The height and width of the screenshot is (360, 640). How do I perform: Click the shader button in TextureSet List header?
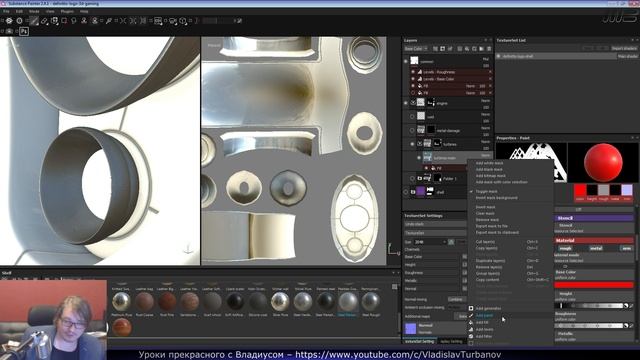pyautogui.click(x=624, y=48)
